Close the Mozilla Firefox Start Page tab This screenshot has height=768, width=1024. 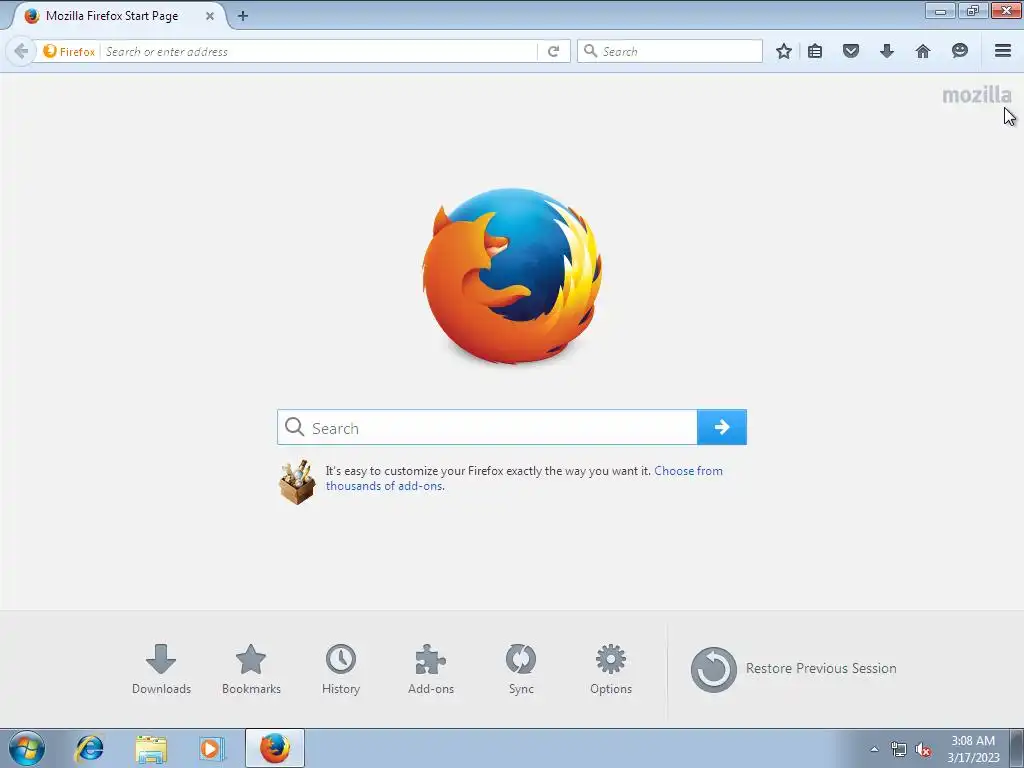tap(210, 16)
